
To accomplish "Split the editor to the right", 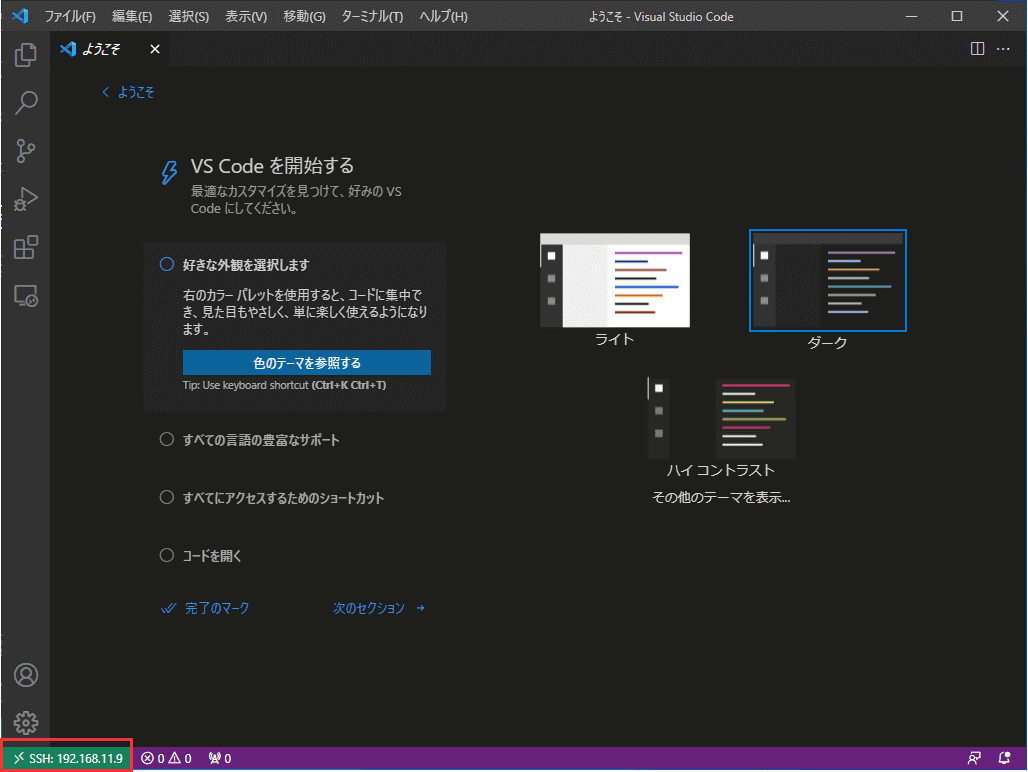I will tap(977, 49).
